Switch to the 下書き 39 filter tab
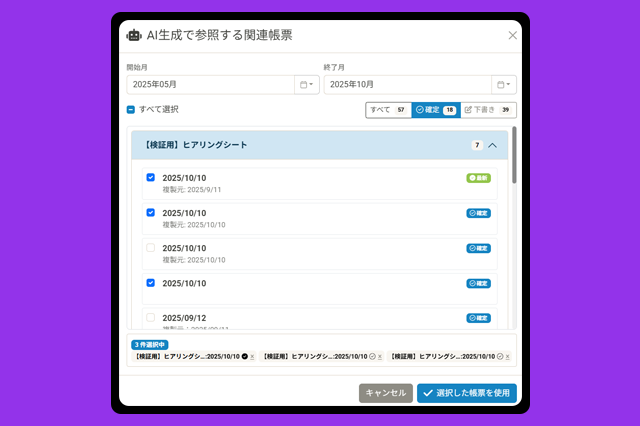Screen dimensions: 640x426 (x=488, y=110)
